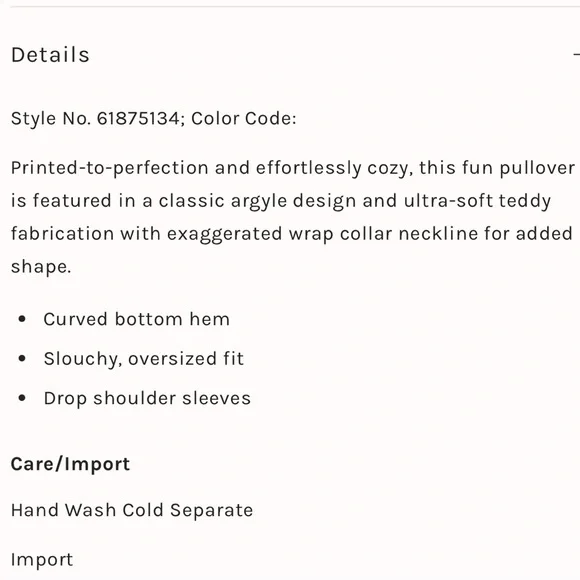Click the Care/Import bold heading
The height and width of the screenshot is (580, 580).
pos(70,464)
